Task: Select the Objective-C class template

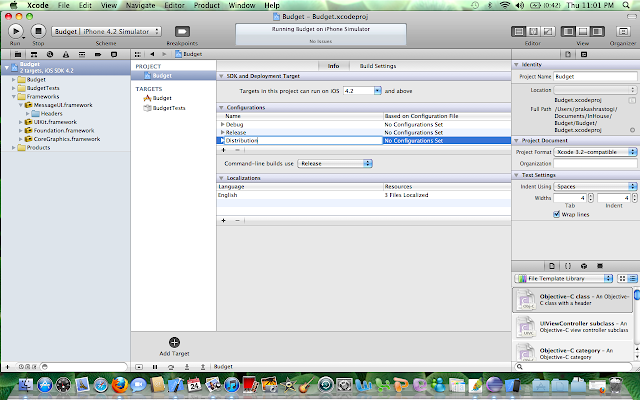Action: coord(573,300)
